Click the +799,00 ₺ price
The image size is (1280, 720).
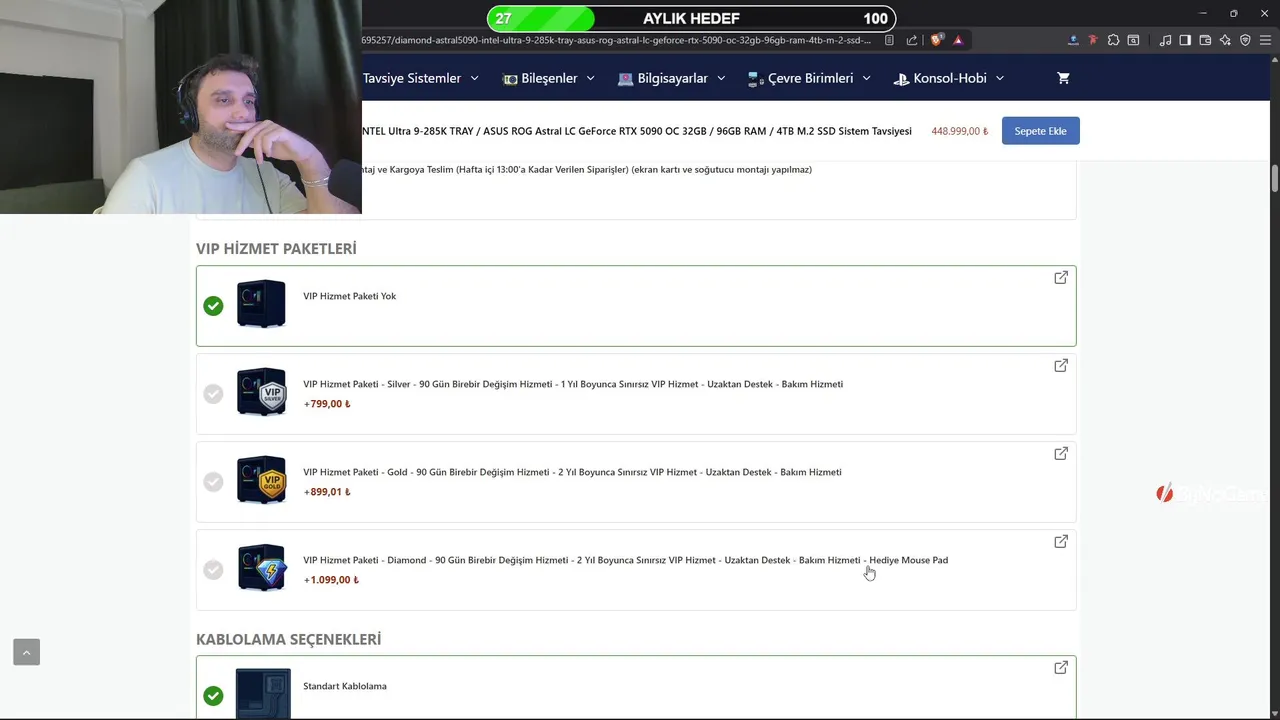[327, 404]
